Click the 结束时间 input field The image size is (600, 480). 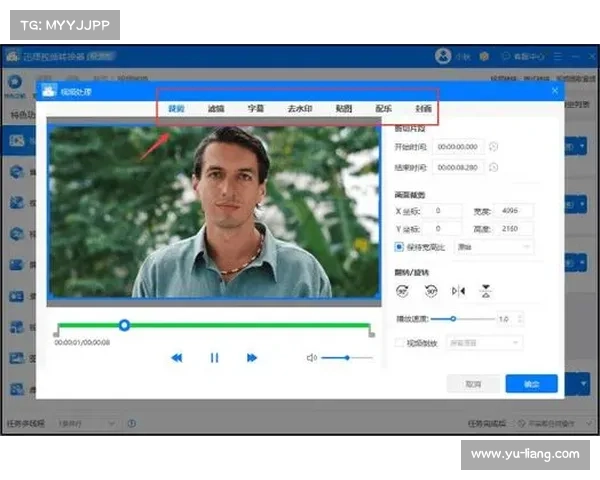tap(458, 167)
